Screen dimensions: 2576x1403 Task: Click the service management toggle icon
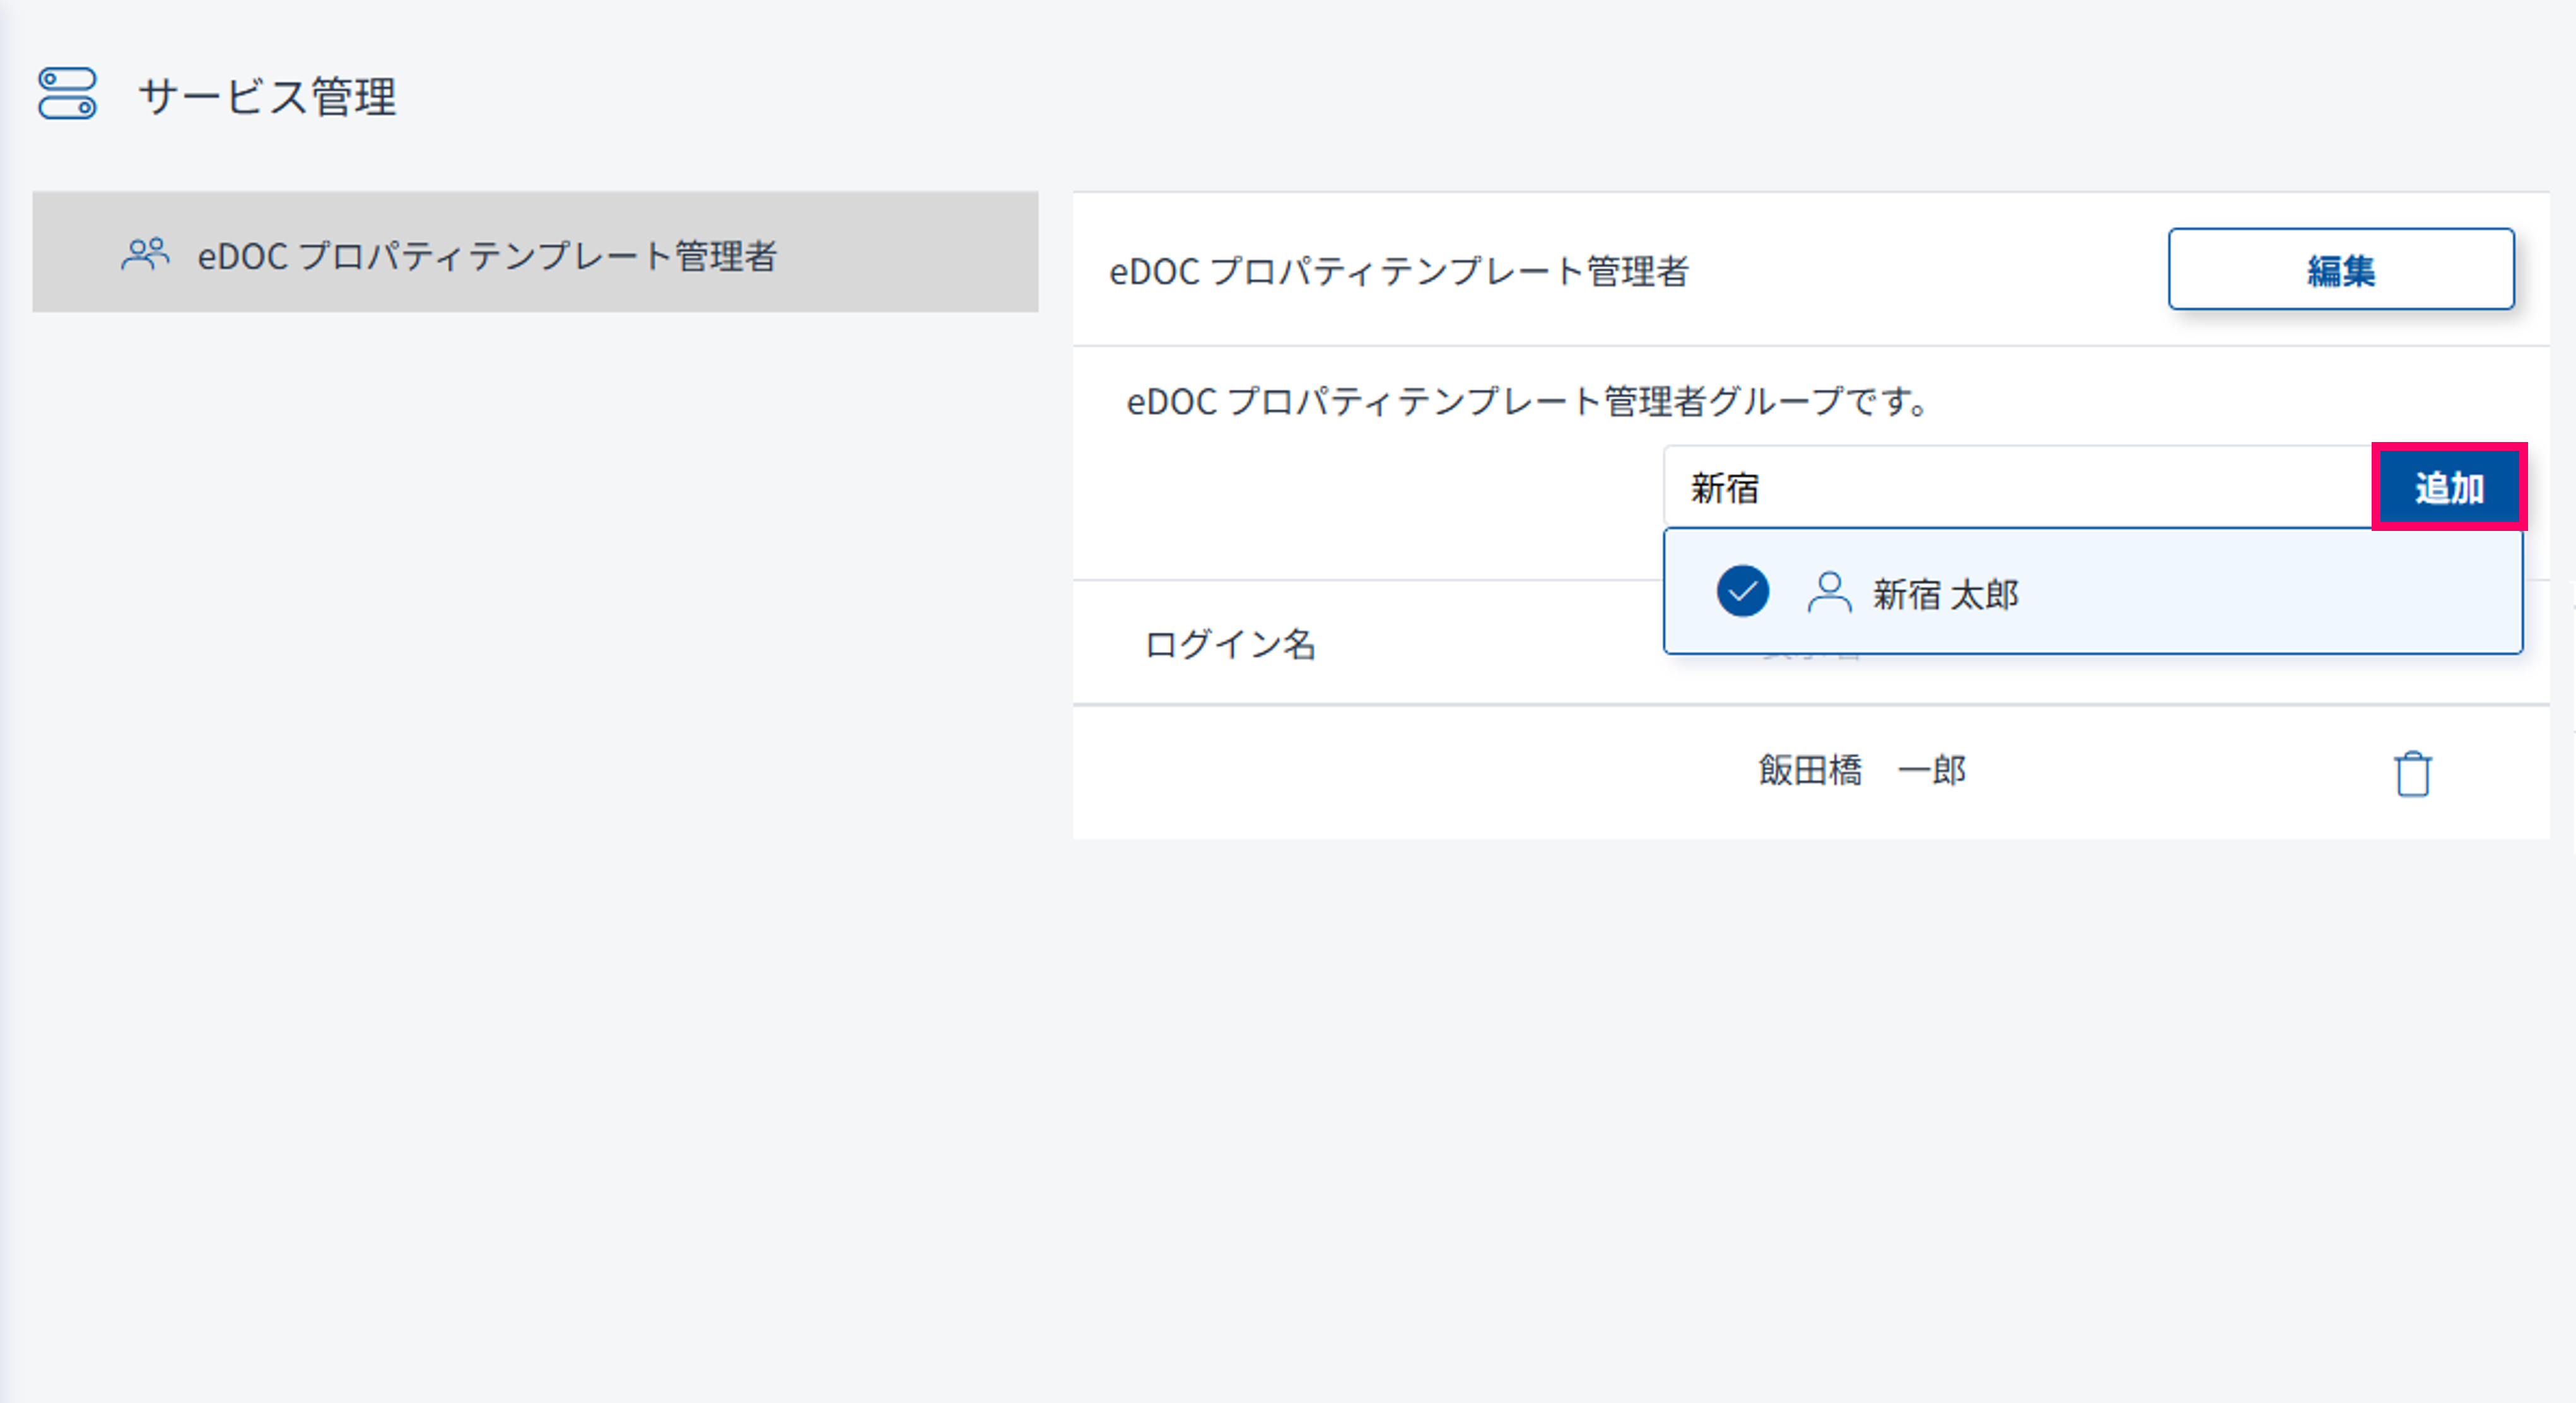67,94
